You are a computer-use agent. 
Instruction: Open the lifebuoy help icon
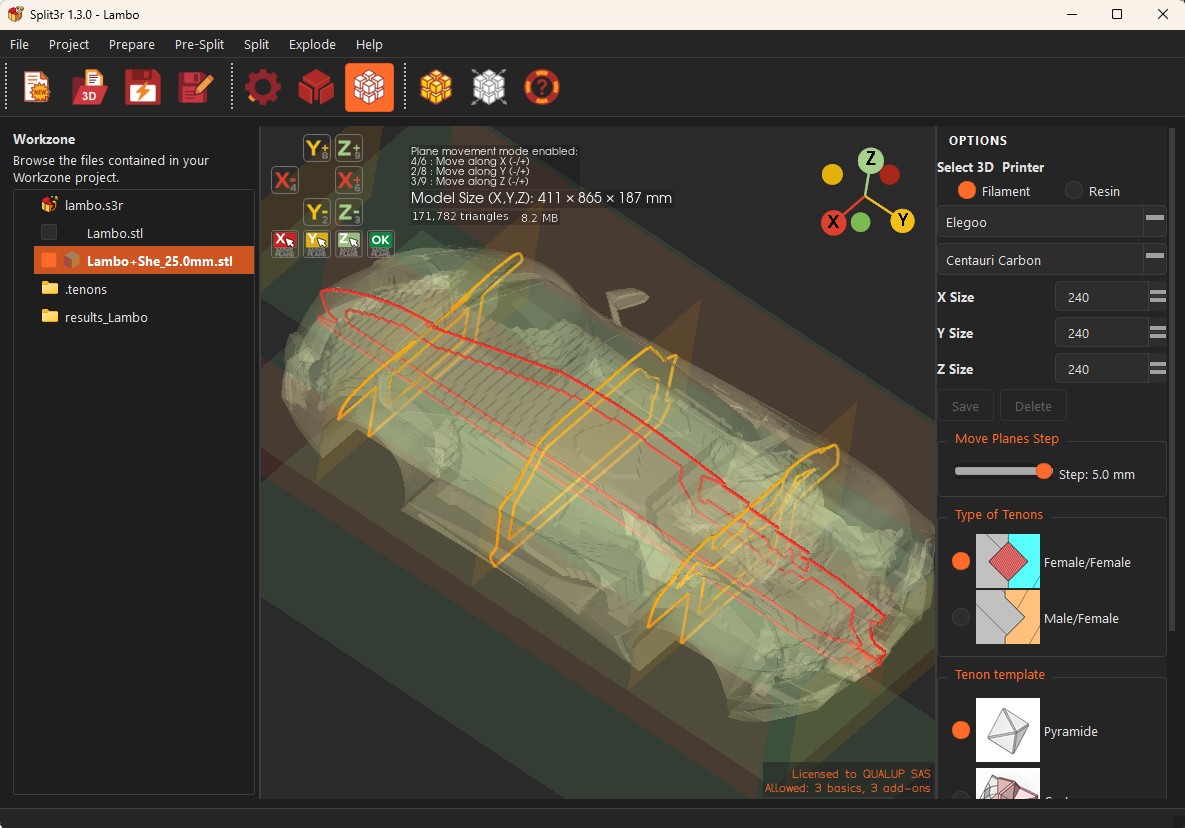pos(541,87)
